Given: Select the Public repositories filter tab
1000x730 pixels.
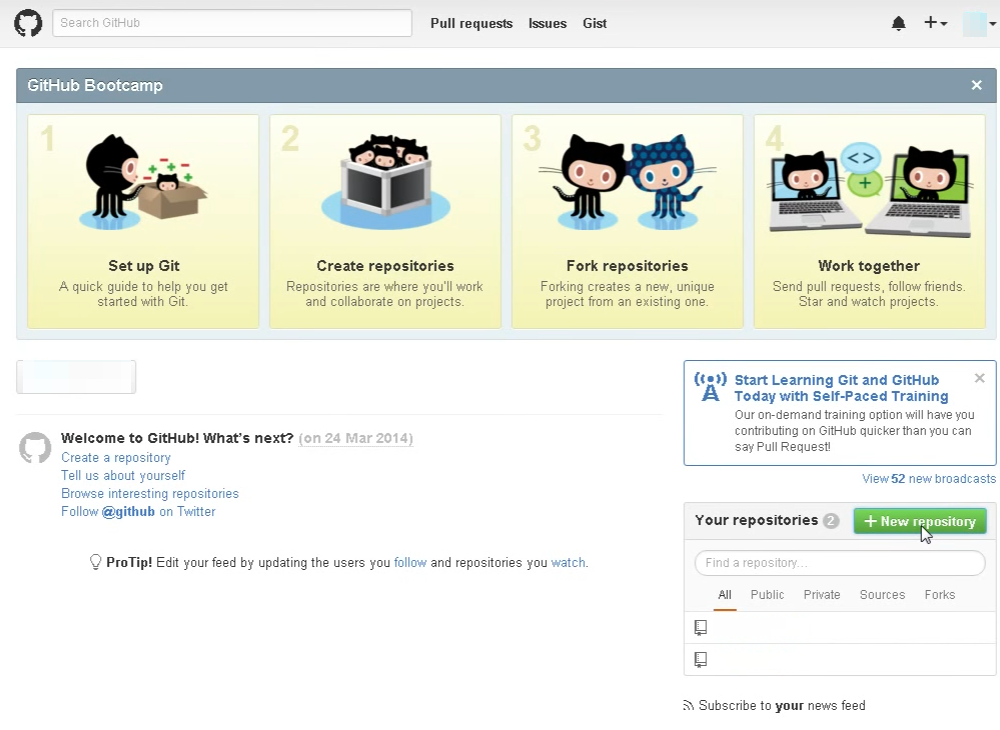Looking at the screenshot, I should point(767,595).
